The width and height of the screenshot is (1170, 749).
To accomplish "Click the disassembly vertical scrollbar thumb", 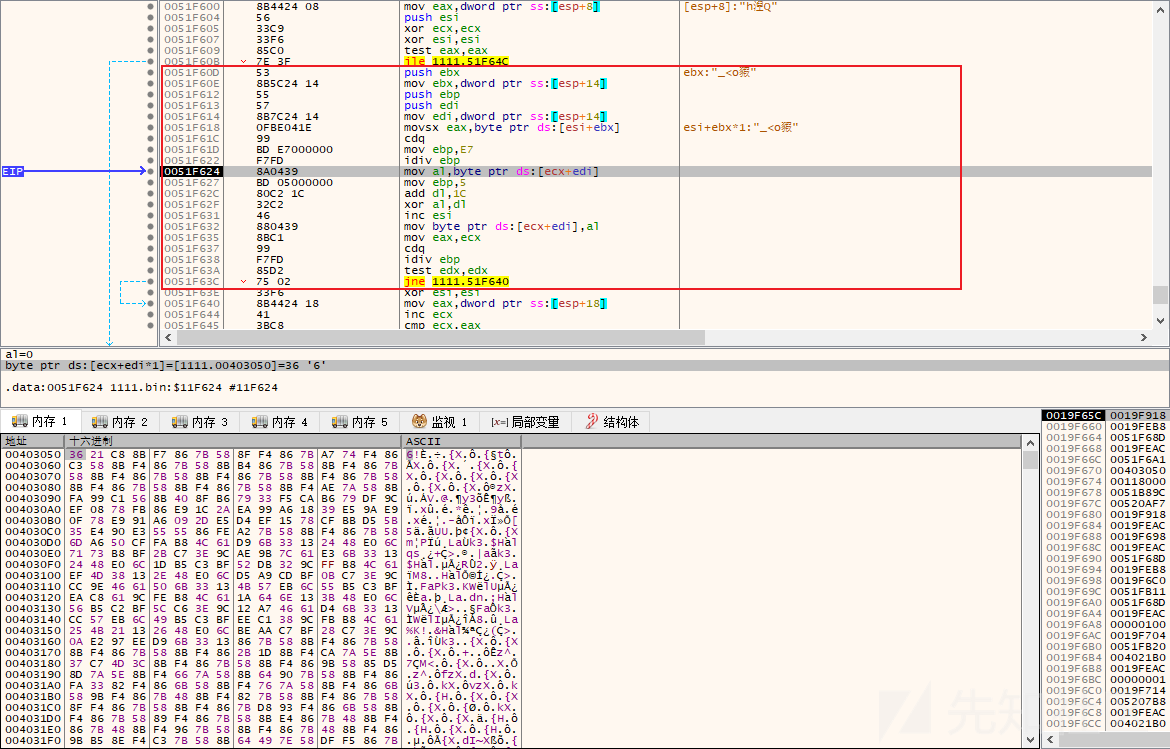I will [x=1160, y=295].
